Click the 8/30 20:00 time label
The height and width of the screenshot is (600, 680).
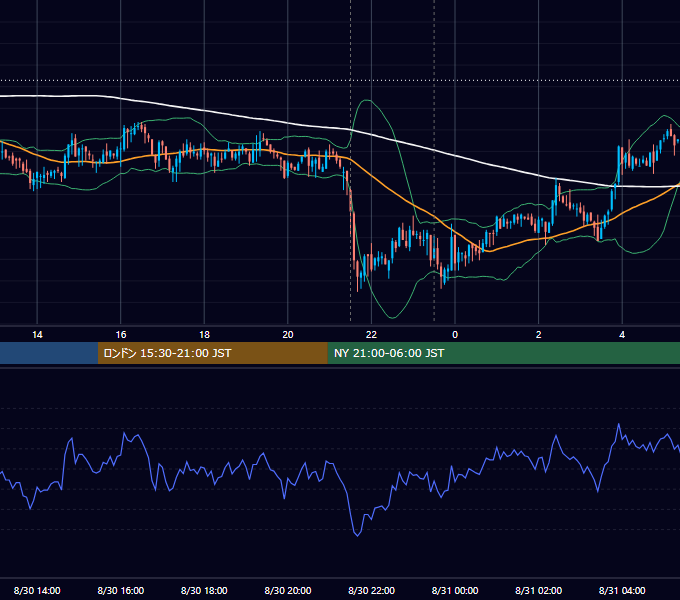click(288, 590)
